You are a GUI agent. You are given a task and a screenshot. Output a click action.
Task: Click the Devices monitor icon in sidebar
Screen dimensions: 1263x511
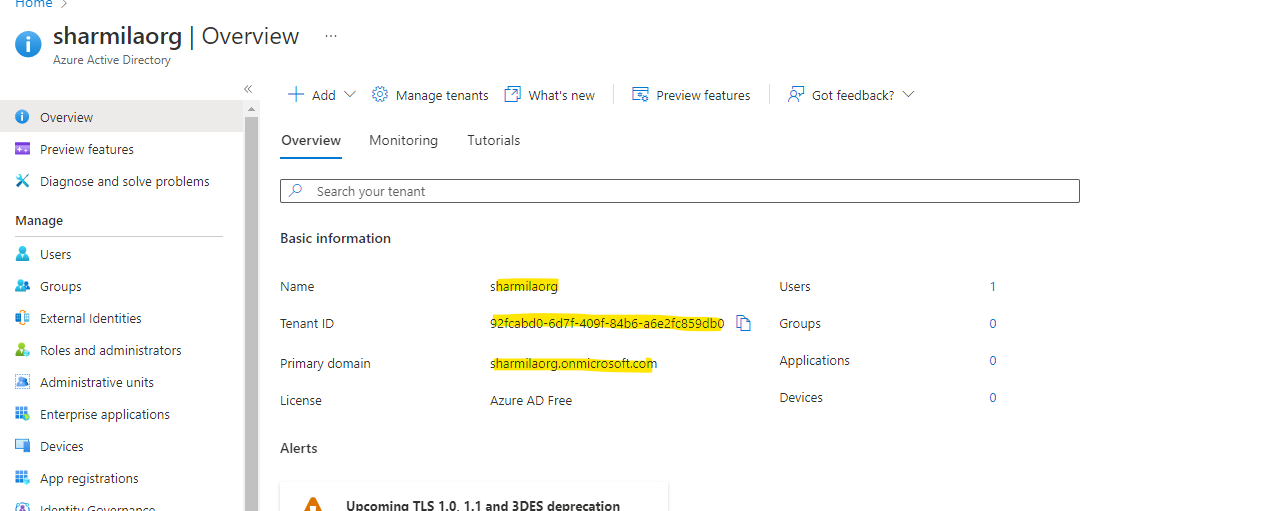click(x=22, y=446)
